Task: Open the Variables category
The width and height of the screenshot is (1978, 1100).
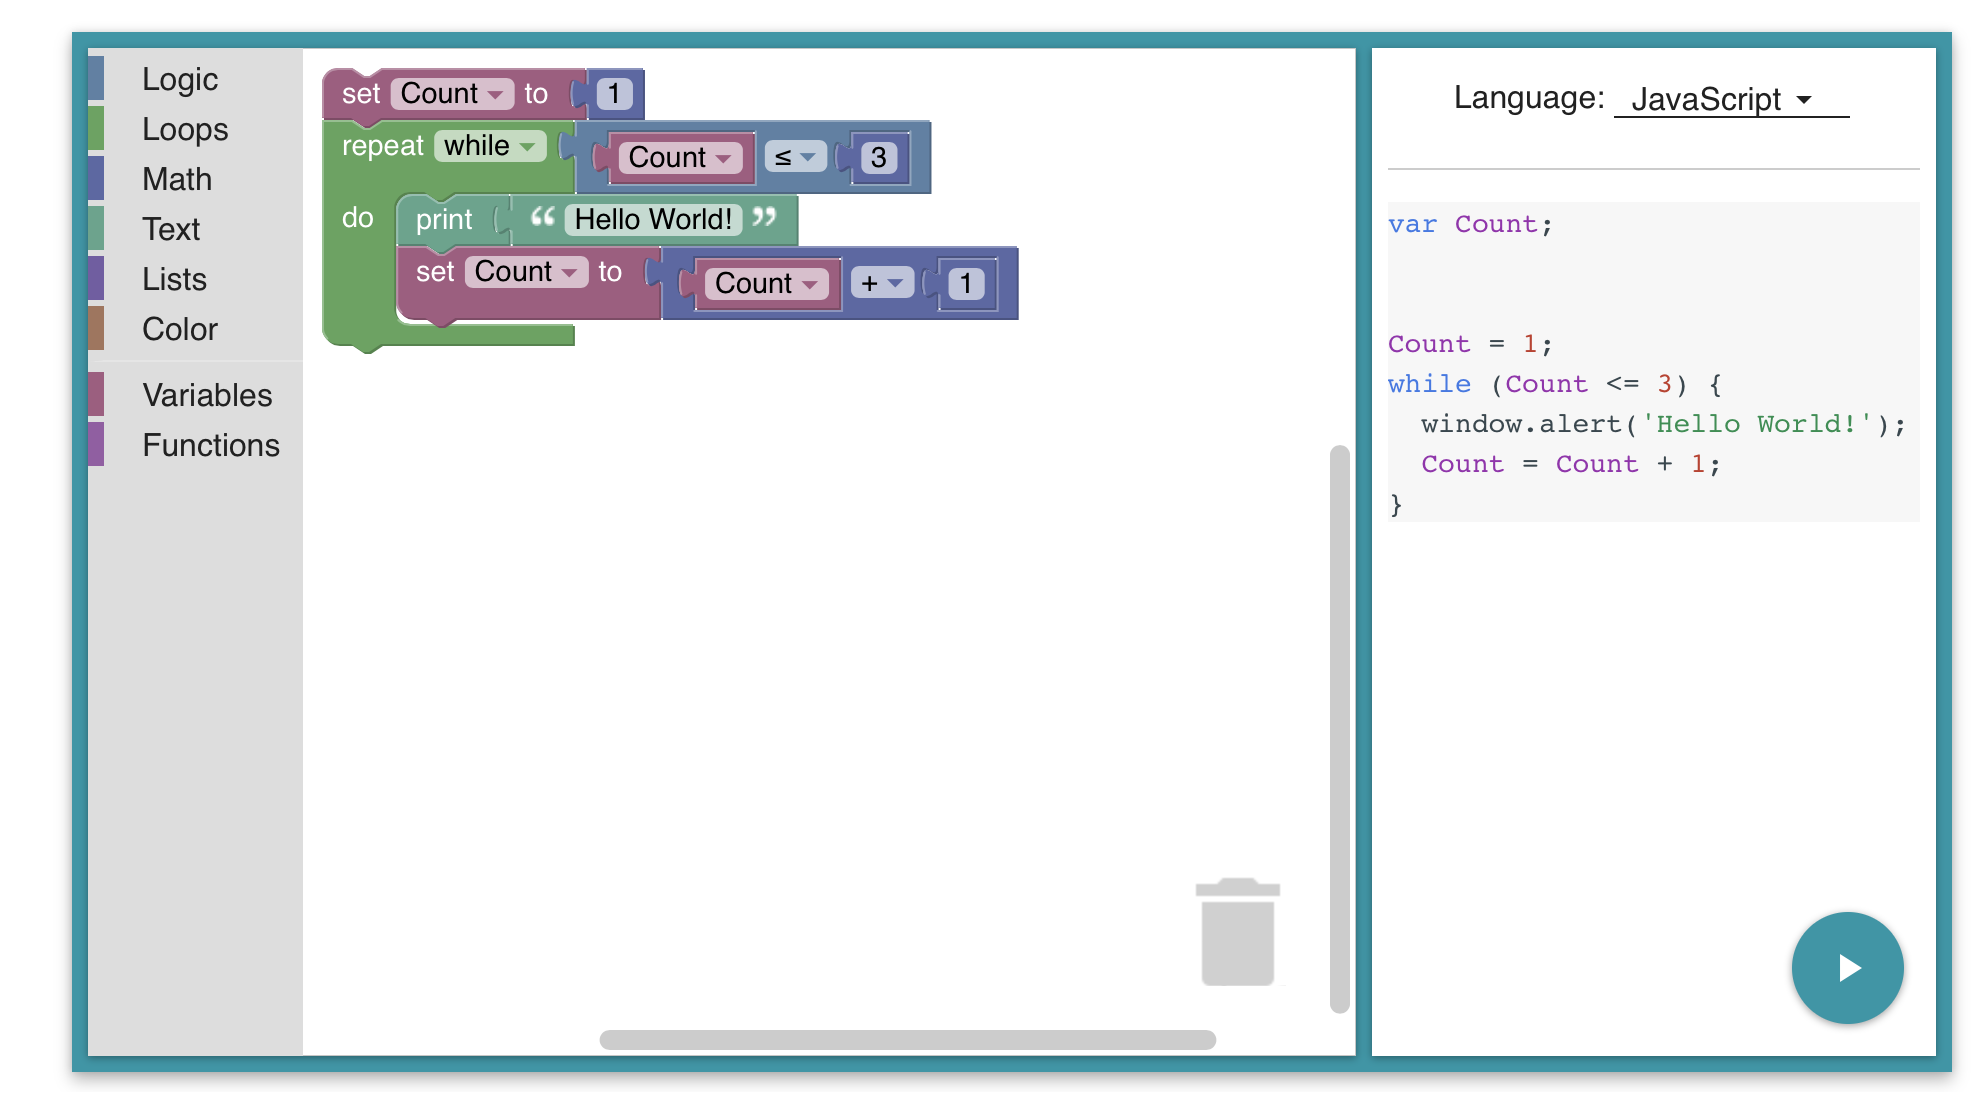Action: [x=207, y=395]
